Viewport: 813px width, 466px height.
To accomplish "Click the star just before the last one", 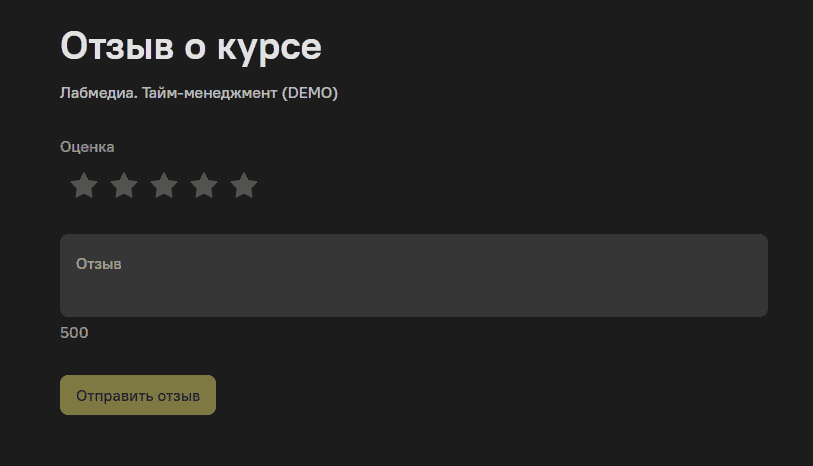I will tap(204, 185).
